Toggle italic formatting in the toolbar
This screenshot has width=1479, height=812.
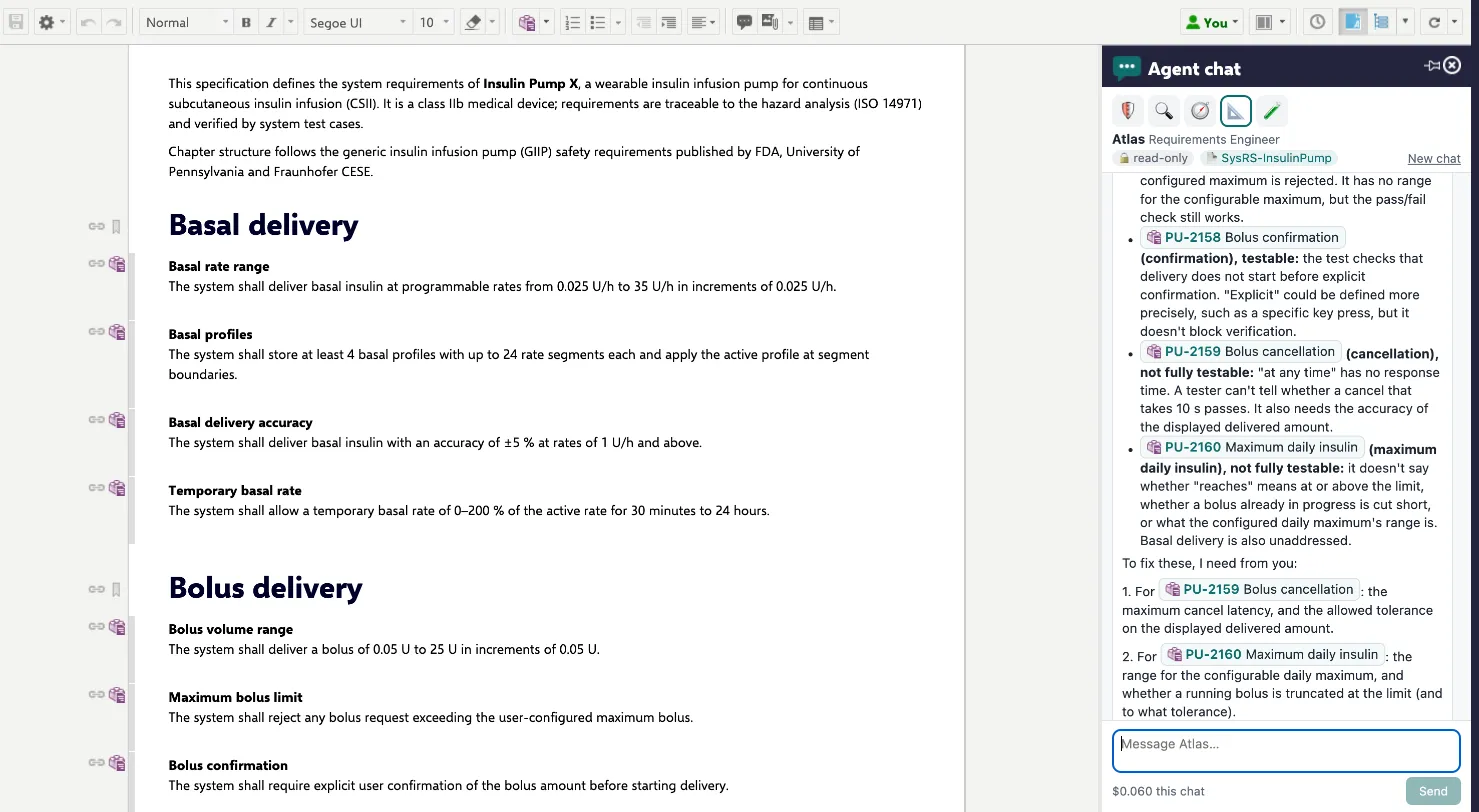(x=270, y=22)
